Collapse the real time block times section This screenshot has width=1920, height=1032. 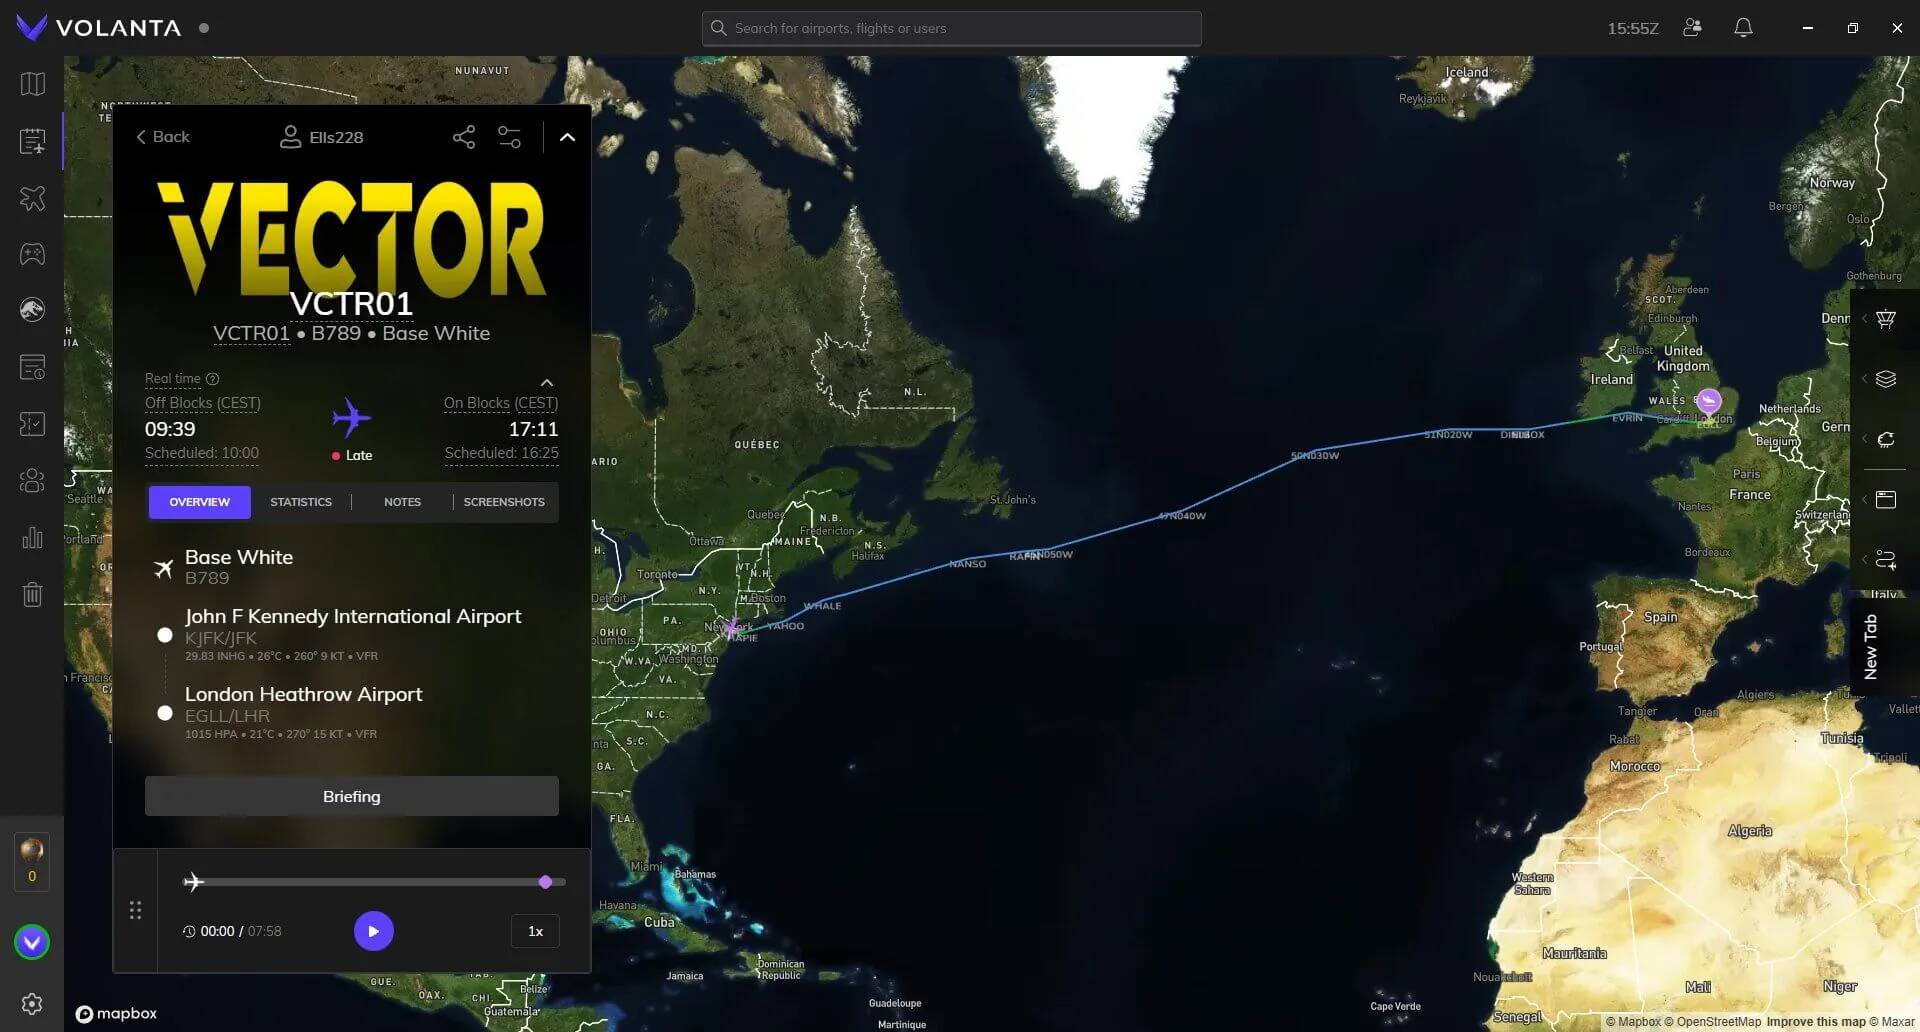[547, 383]
